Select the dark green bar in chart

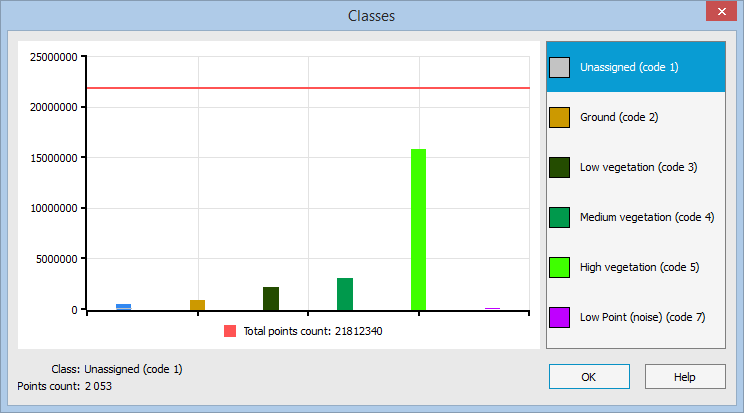point(271,298)
